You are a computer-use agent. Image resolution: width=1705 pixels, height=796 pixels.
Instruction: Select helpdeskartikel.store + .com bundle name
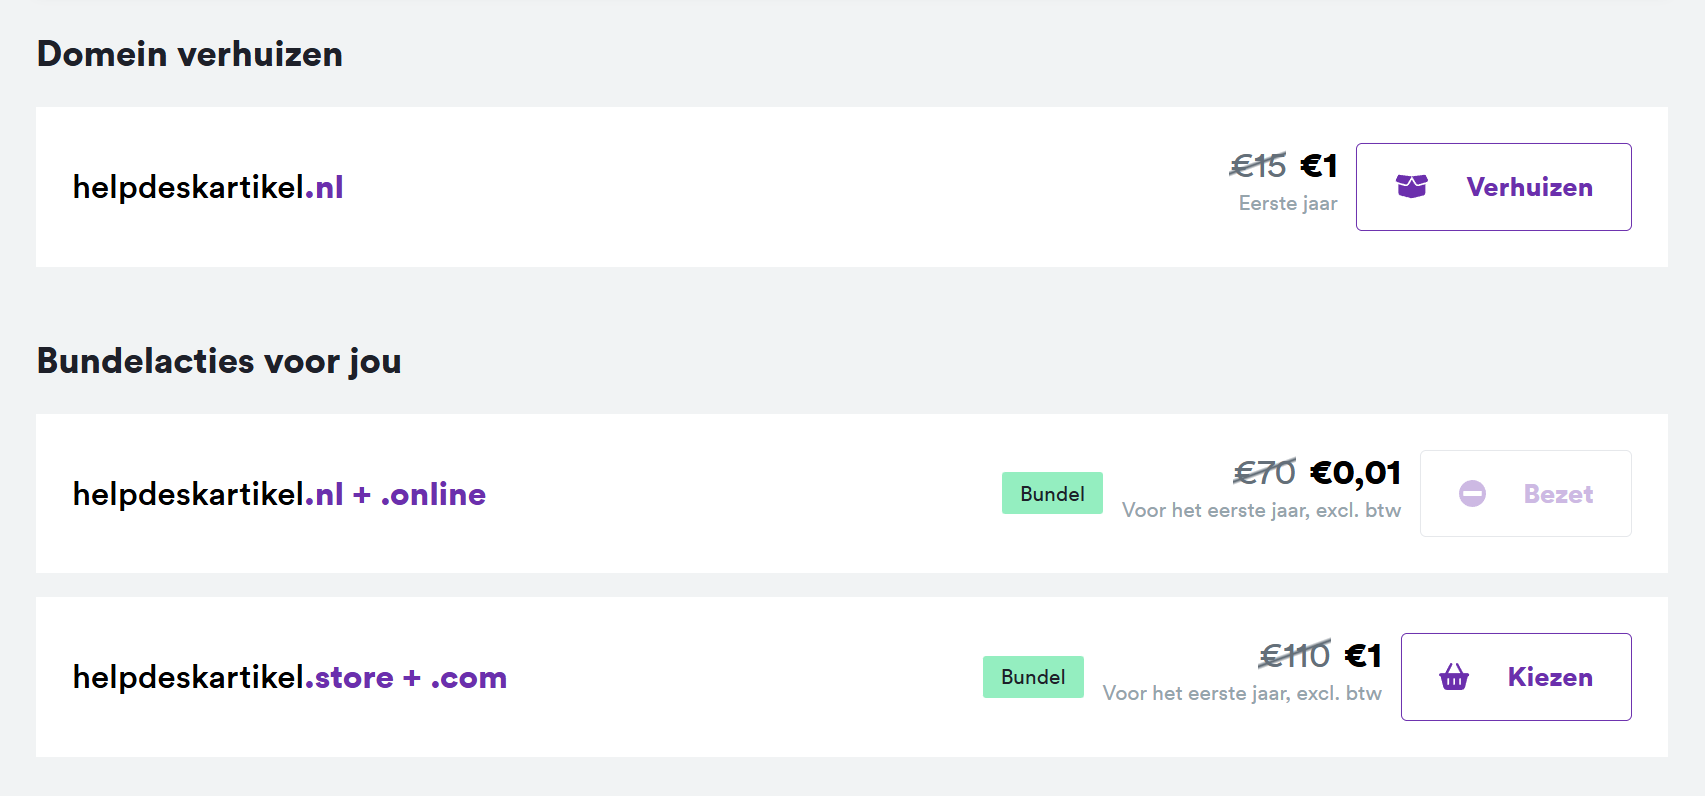[x=289, y=678]
